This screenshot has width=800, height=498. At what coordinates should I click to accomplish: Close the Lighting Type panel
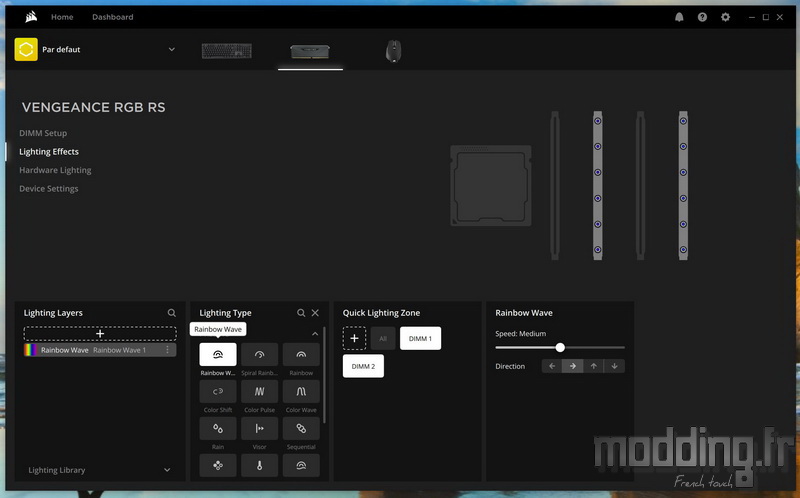point(315,313)
